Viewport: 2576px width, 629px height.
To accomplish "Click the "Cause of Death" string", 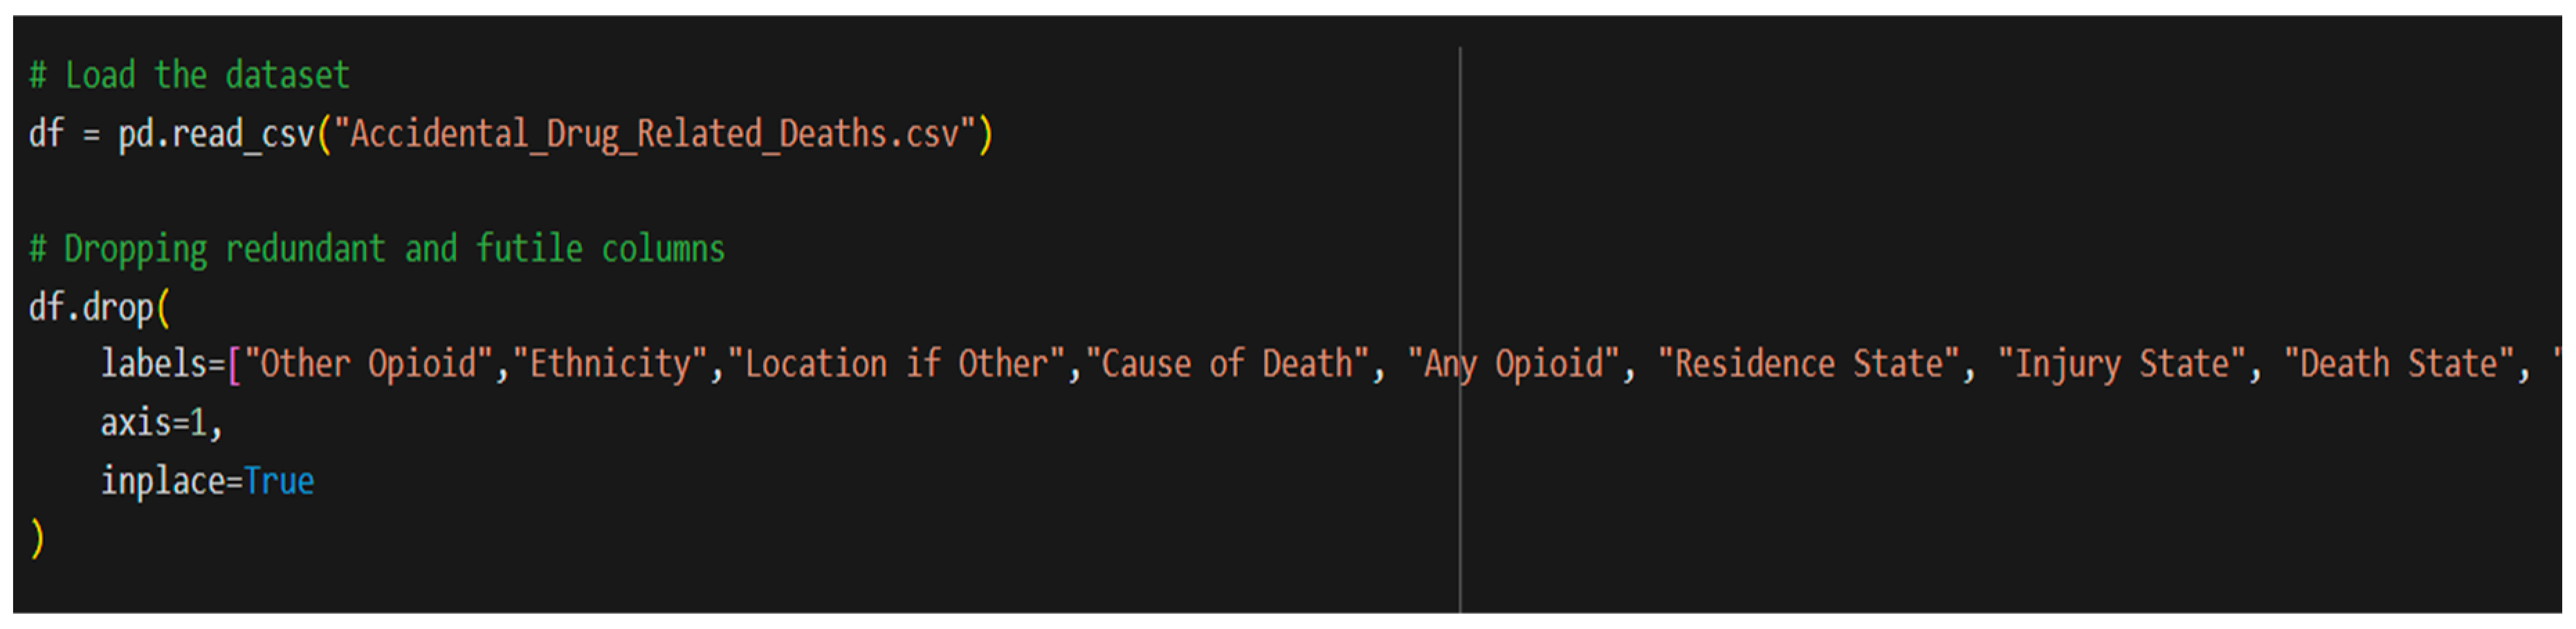I will point(1234,364).
